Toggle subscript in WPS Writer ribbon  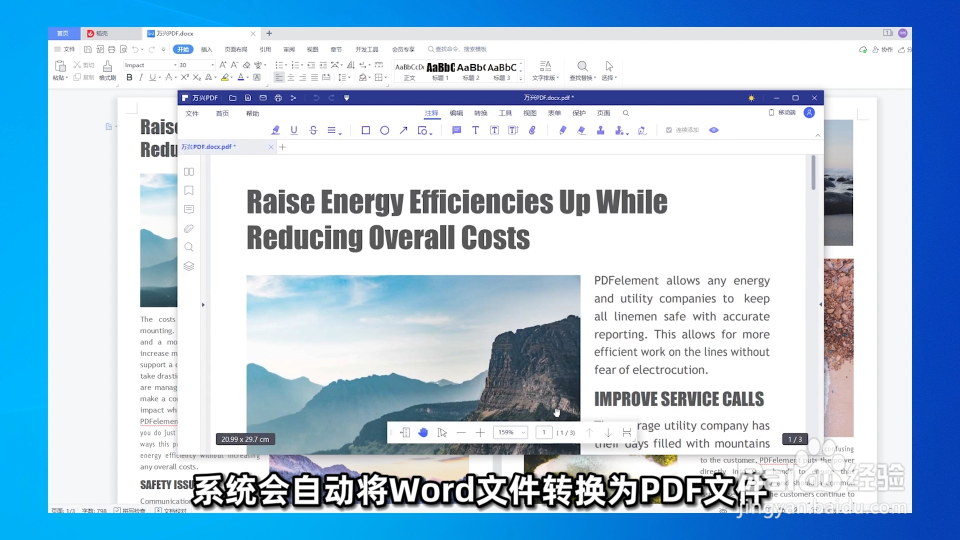click(x=197, y=78)
